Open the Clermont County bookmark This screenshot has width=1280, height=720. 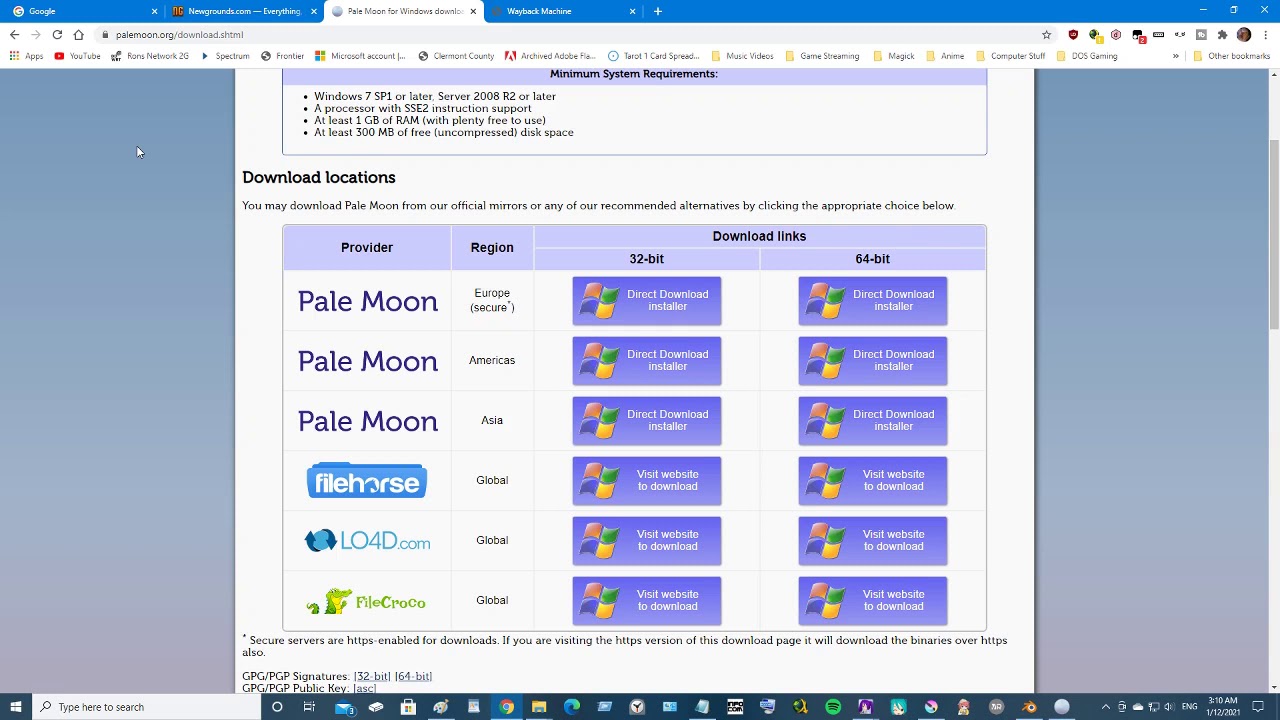click(456, 56)
